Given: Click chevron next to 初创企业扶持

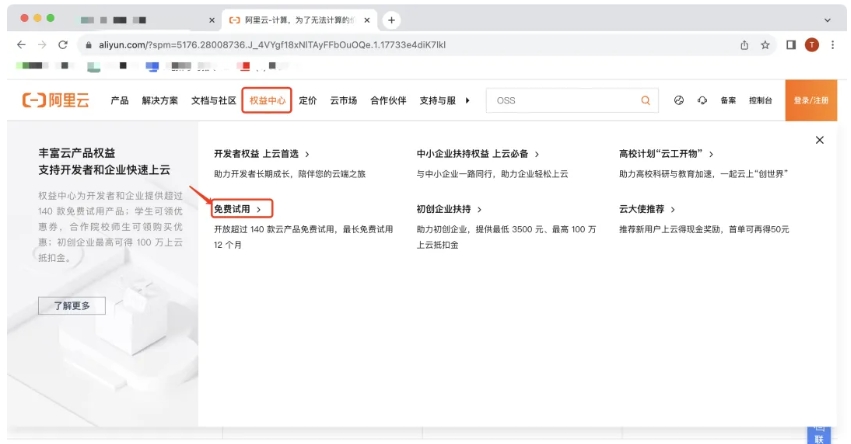Looking at the screenshot, I should 479,210.
